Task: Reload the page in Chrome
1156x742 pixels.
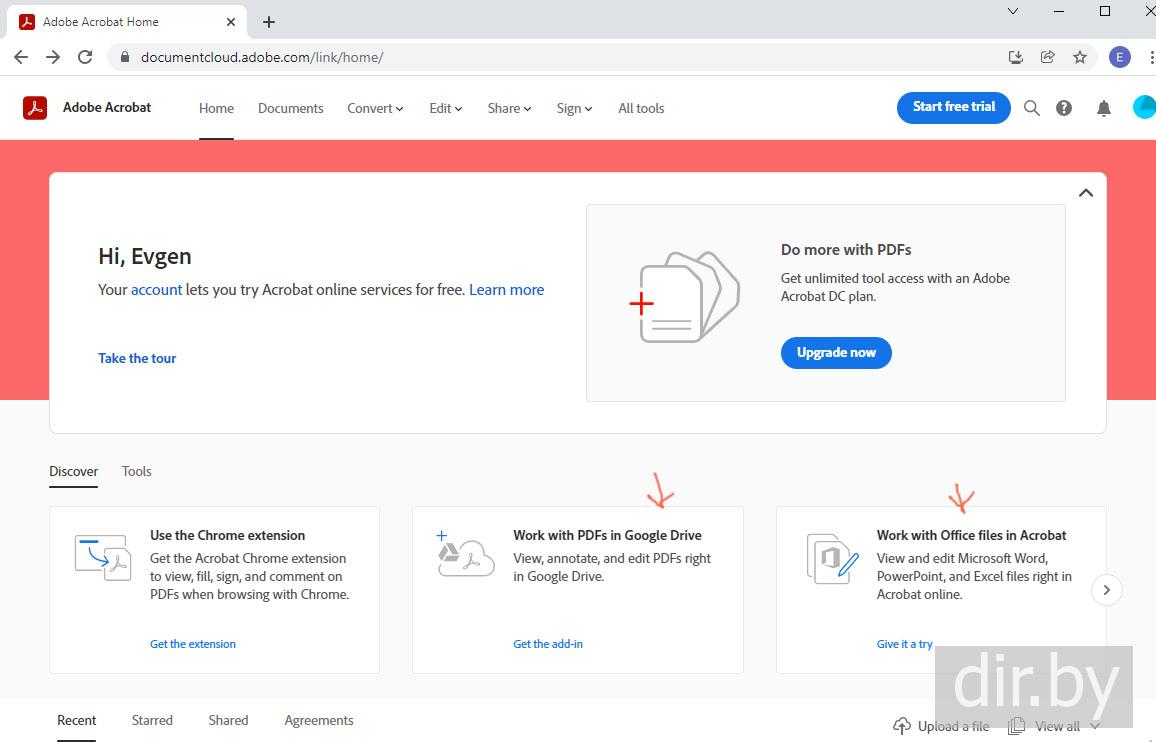Action: click(x=85, y=57)
